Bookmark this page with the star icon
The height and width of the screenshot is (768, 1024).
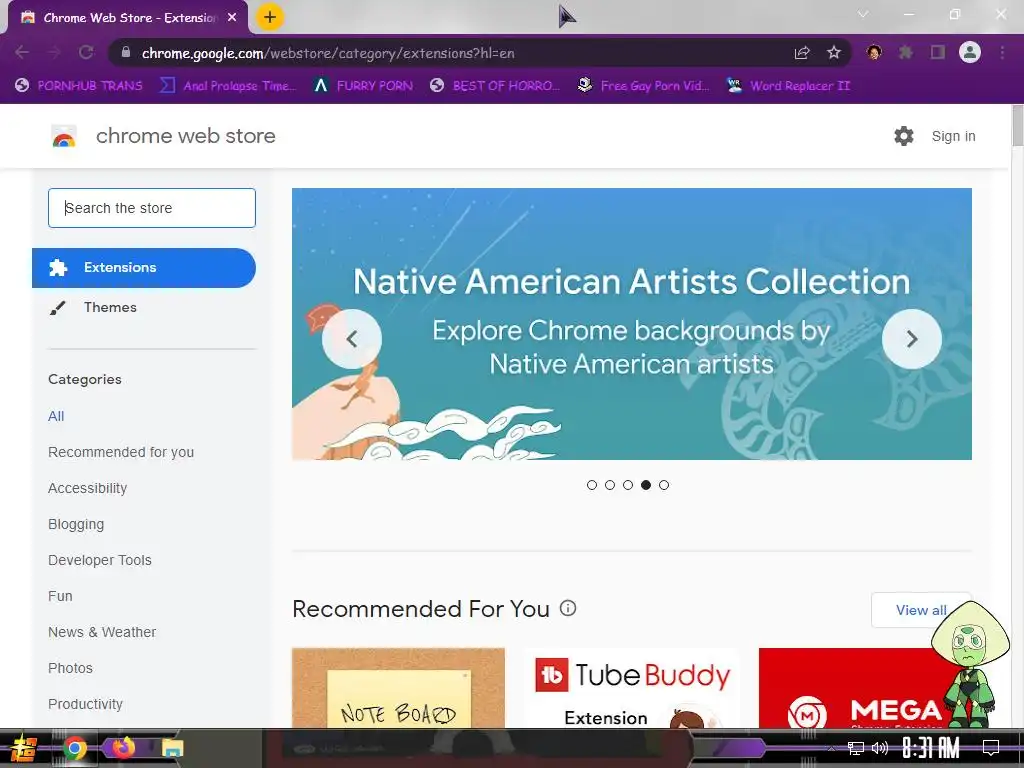(833, 53)
